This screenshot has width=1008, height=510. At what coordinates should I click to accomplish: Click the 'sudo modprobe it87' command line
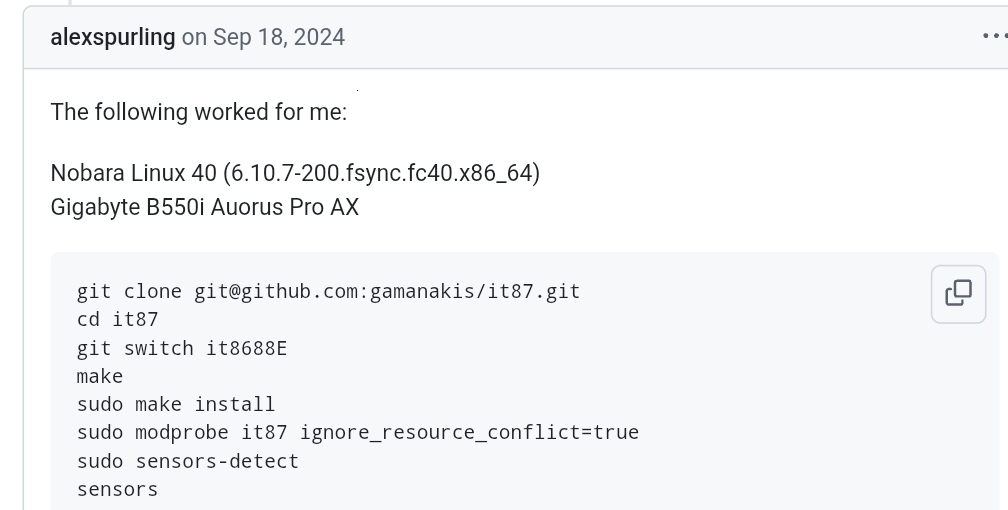point(358,432)
